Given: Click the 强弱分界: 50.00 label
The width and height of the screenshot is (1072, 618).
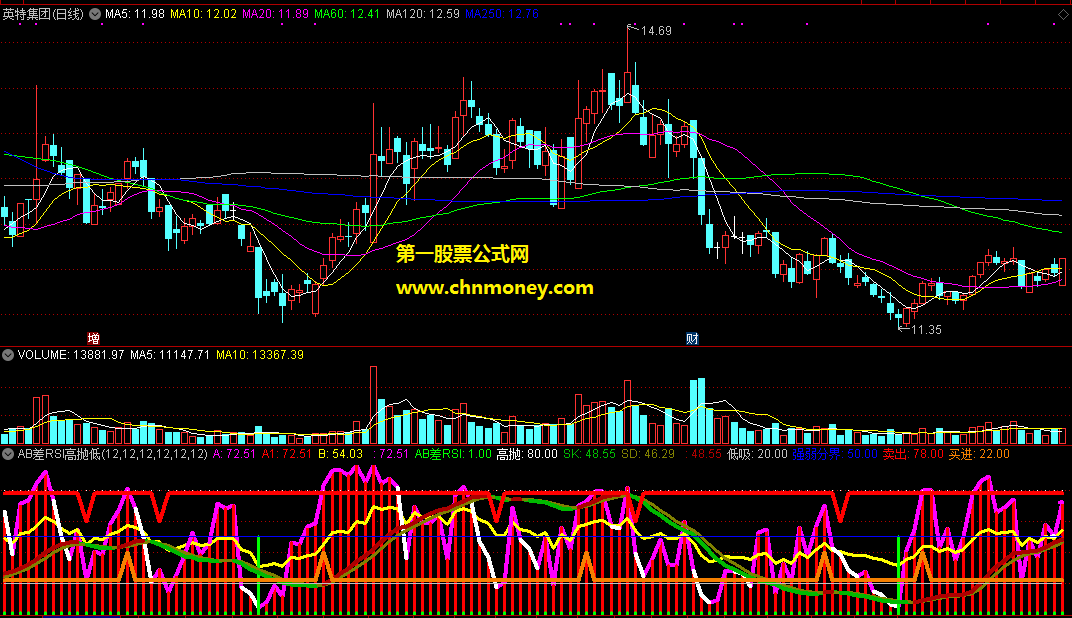Looking at the screenshot, I should (x=835, y=454).
